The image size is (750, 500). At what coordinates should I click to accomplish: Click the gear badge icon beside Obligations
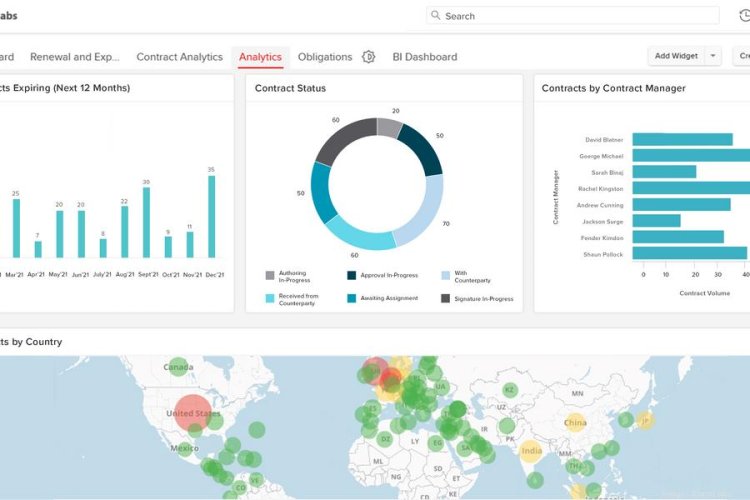(368, 57)
